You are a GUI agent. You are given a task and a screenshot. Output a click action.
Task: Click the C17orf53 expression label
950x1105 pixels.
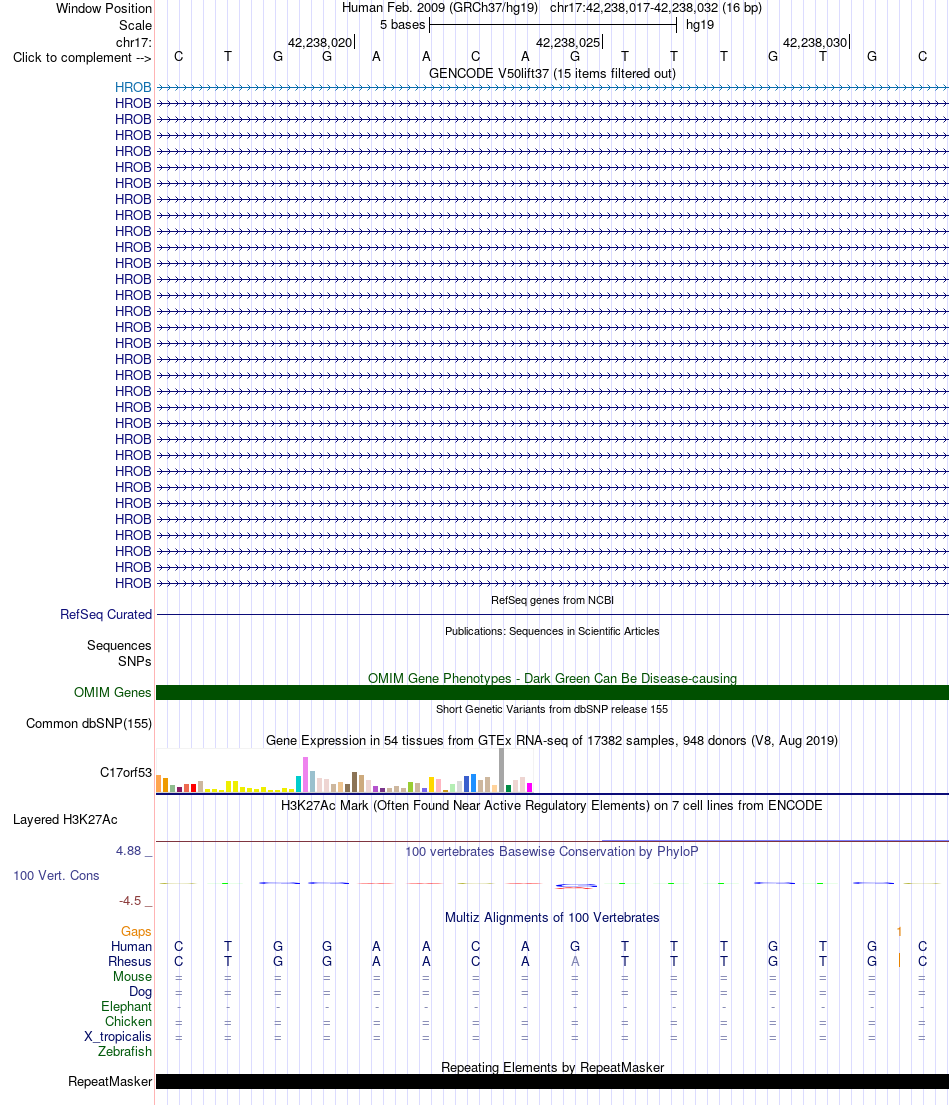click(125, 772)
